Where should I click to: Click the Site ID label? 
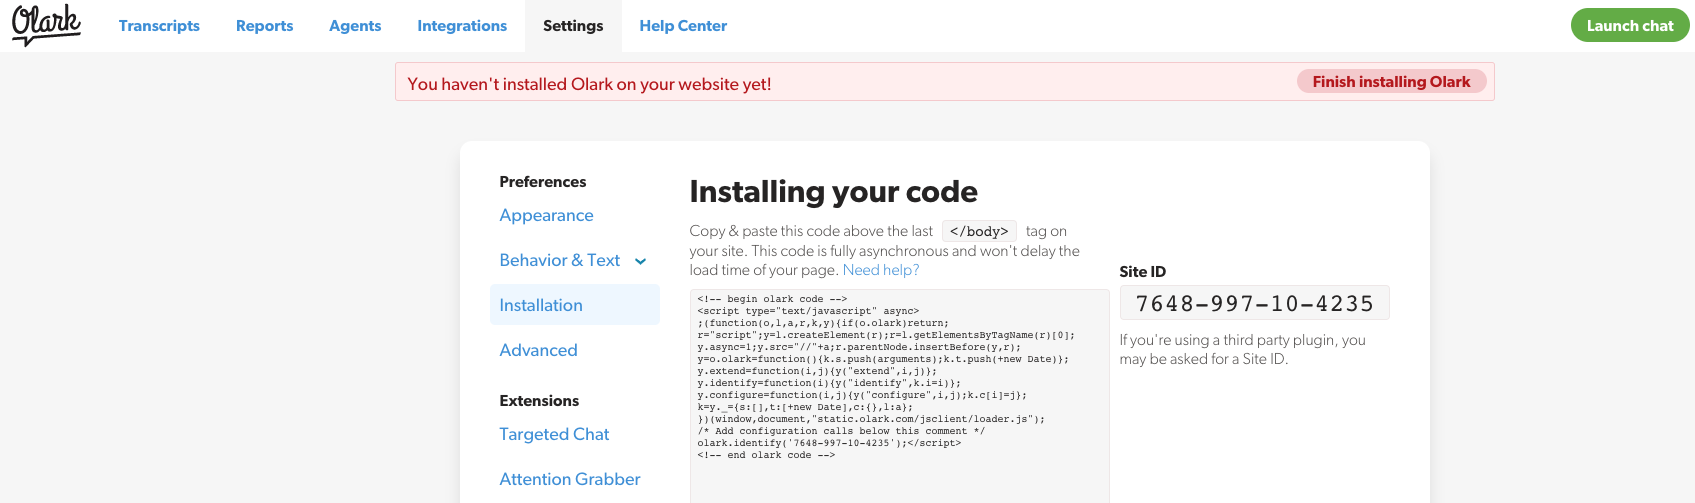pyautogui.click(x=1143, y=272)
